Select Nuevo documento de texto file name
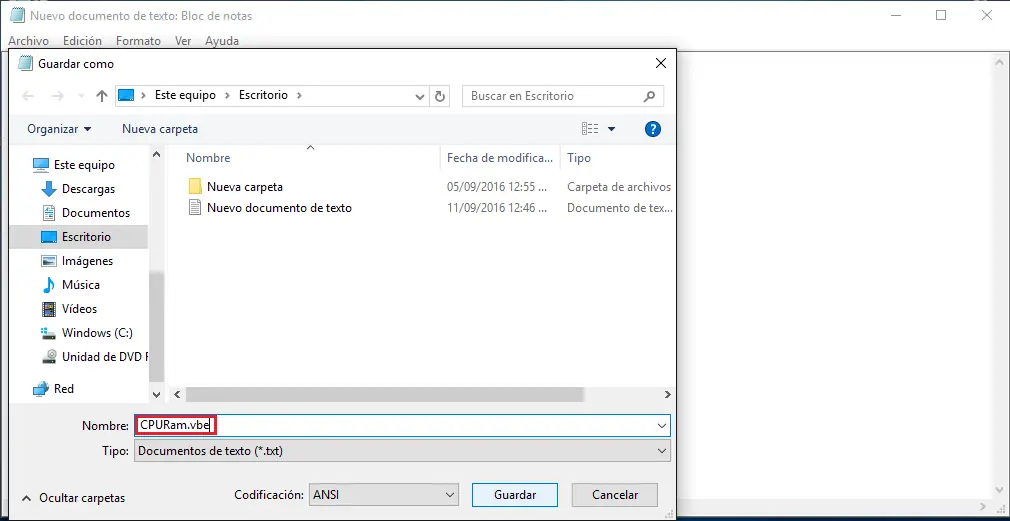The width and height of the screenshot is (1010, 521). (280, 207)
